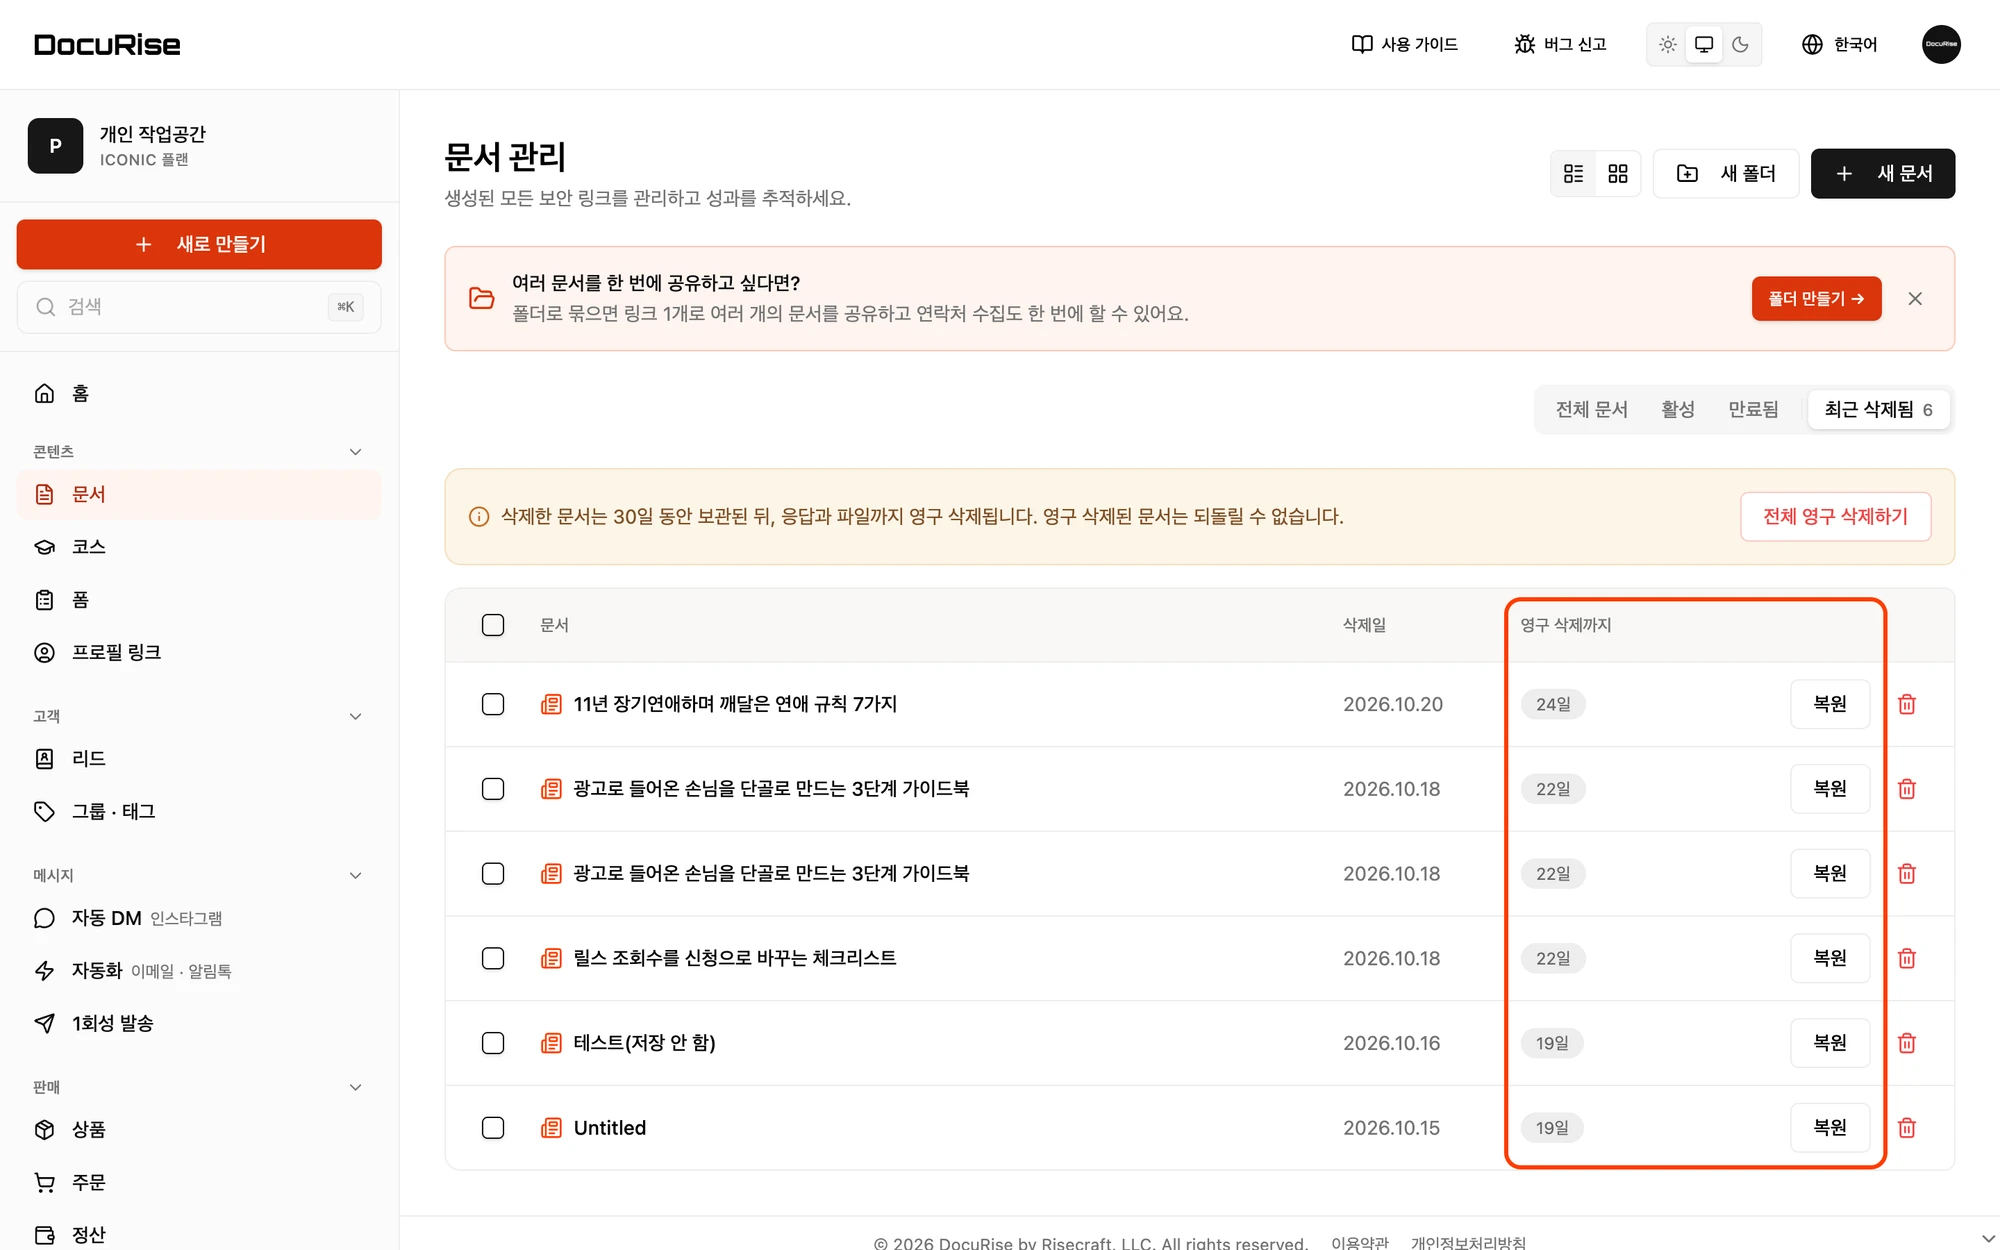
Task: Delete the 릴스 조회수를 document permanently via trash icon
Action: 1907,958
